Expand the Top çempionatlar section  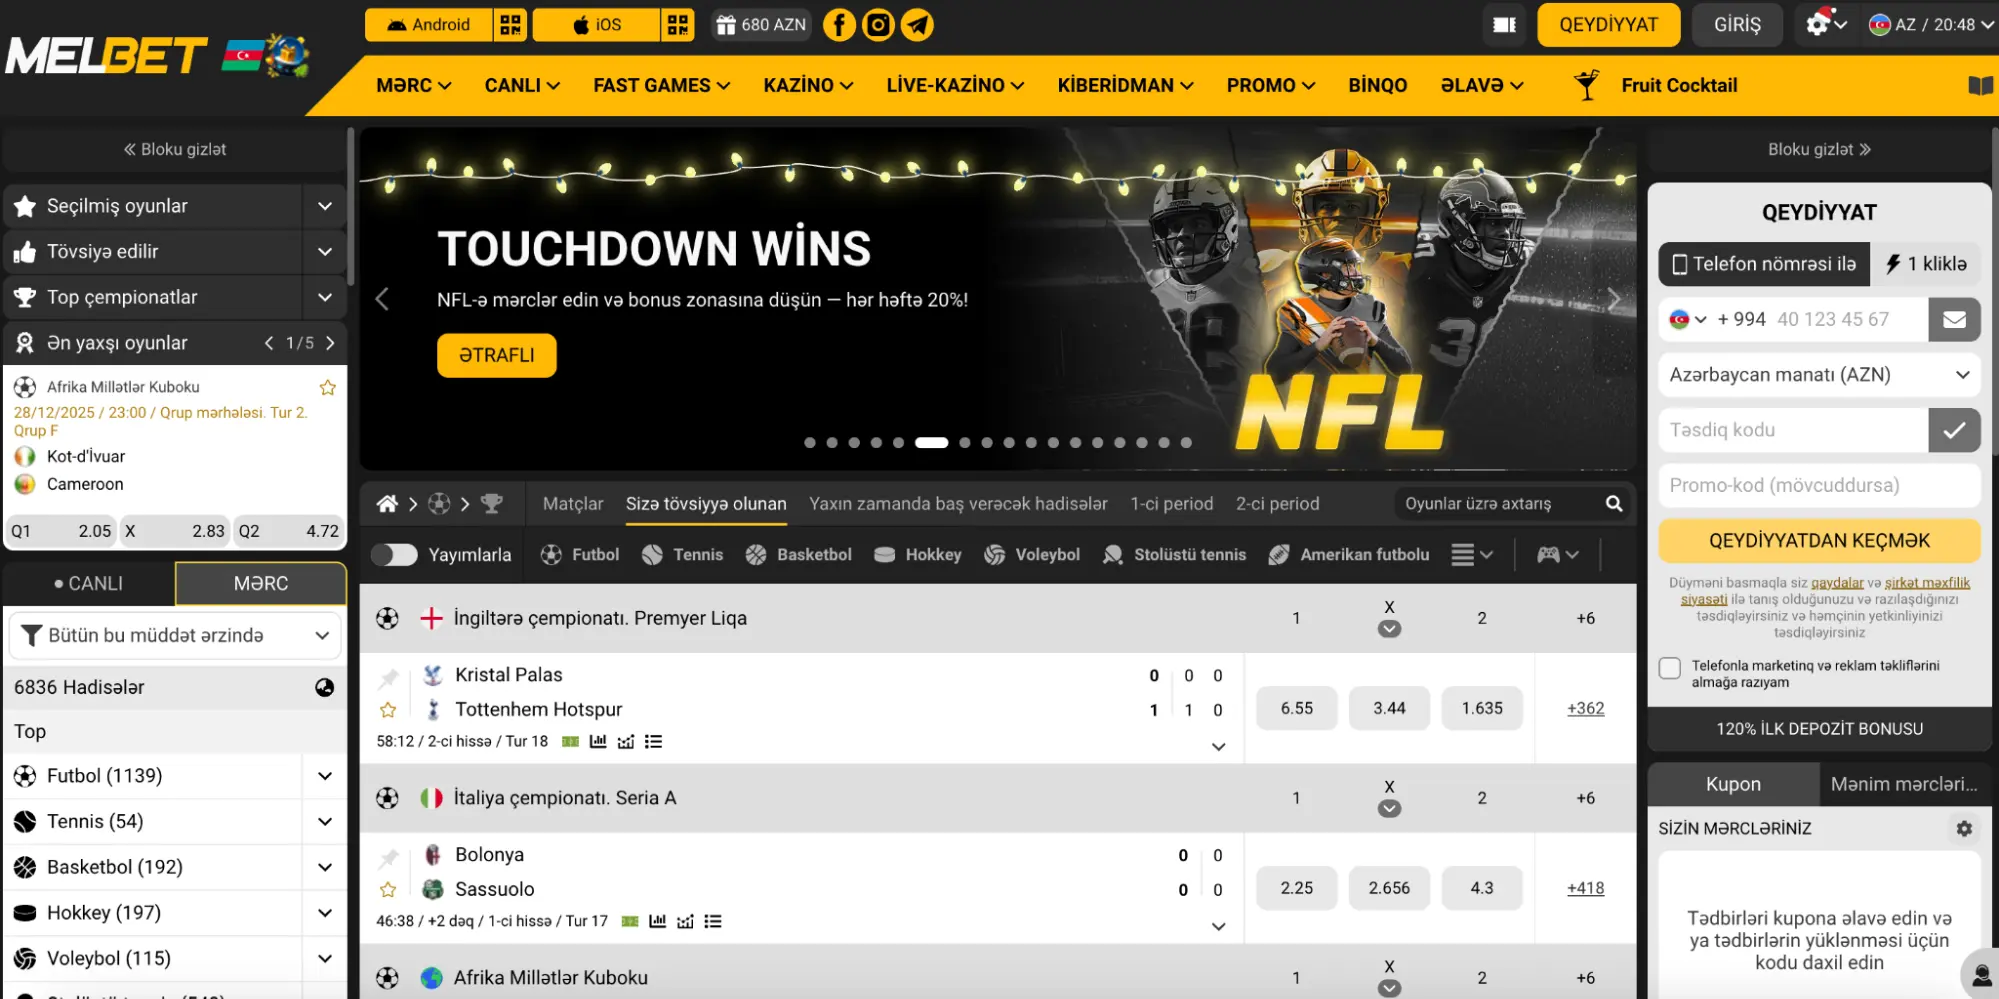325,298
